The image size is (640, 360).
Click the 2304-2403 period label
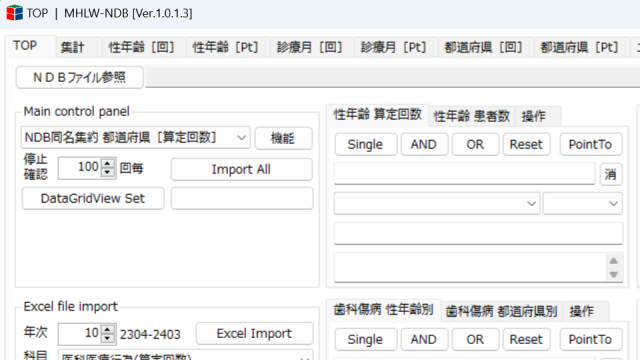point(150,335)
